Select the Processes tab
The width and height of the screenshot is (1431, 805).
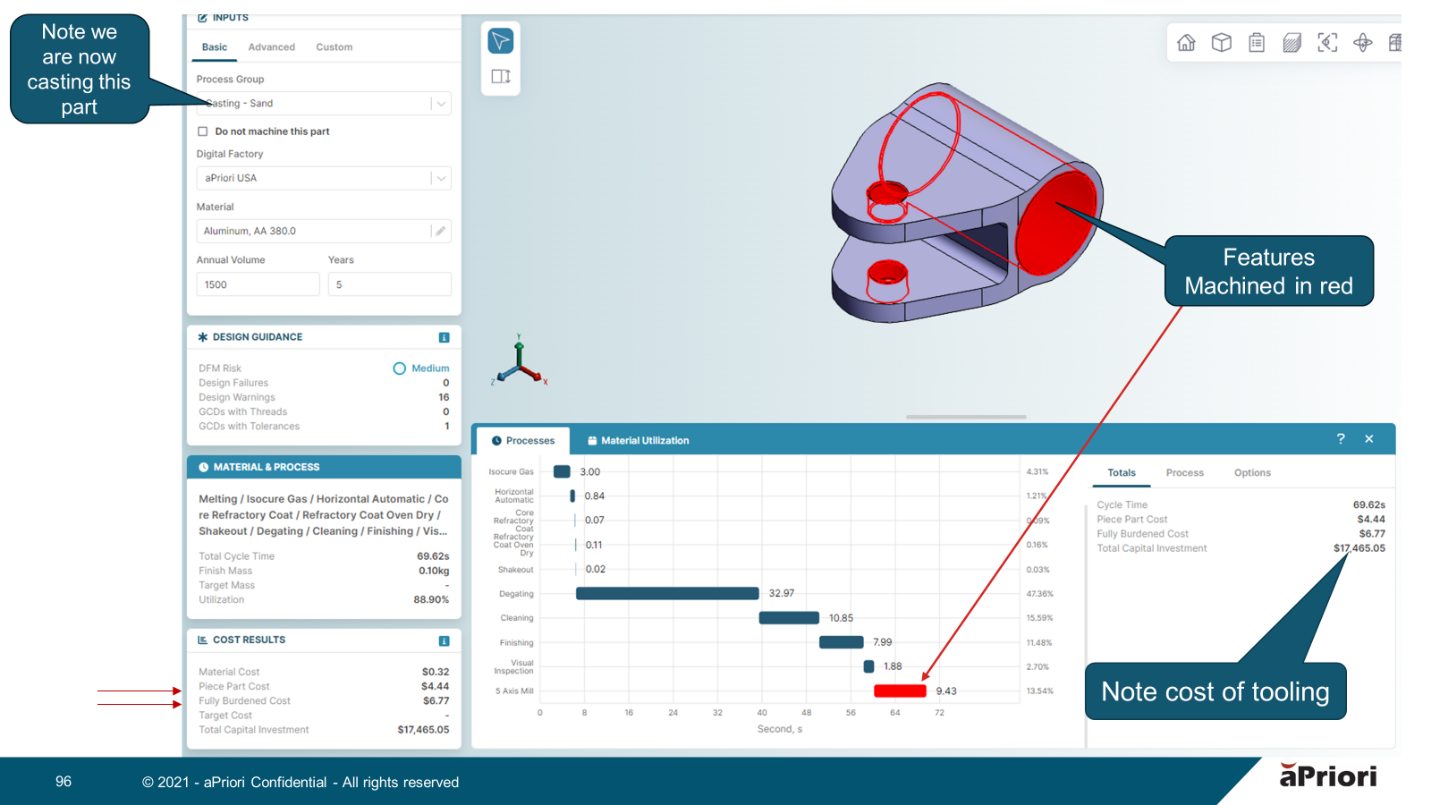pyautogui.click(x=523, y=440)
